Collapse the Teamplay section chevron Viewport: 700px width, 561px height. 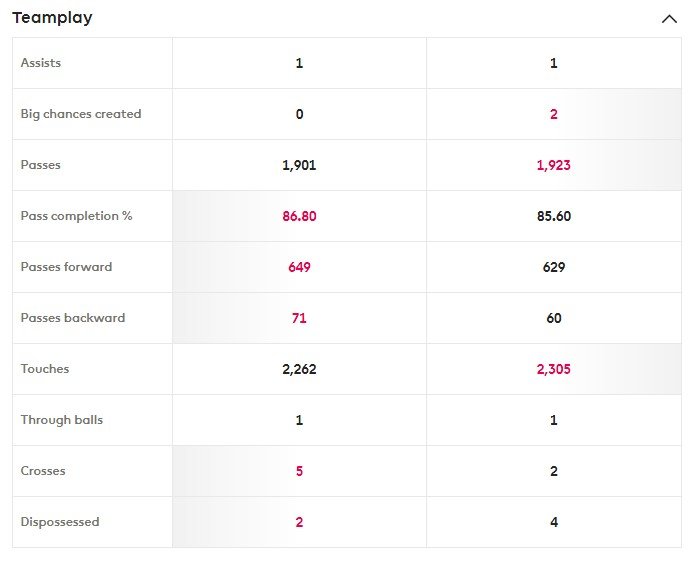(669, 19)
